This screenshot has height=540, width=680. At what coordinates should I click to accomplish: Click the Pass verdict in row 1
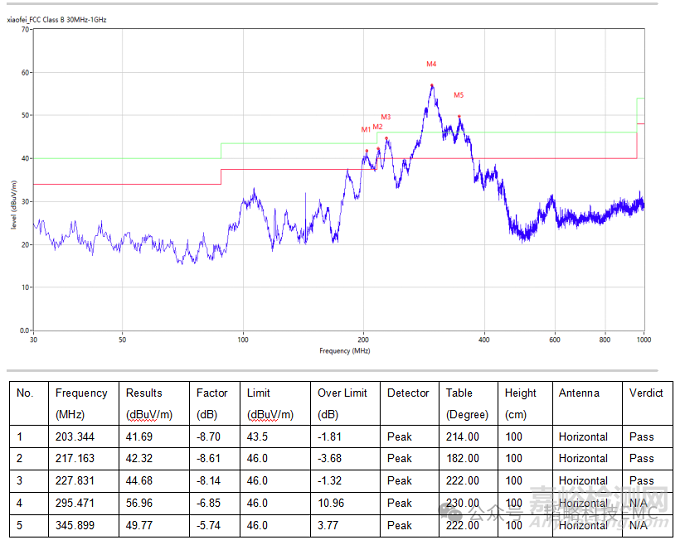point(641,437)
